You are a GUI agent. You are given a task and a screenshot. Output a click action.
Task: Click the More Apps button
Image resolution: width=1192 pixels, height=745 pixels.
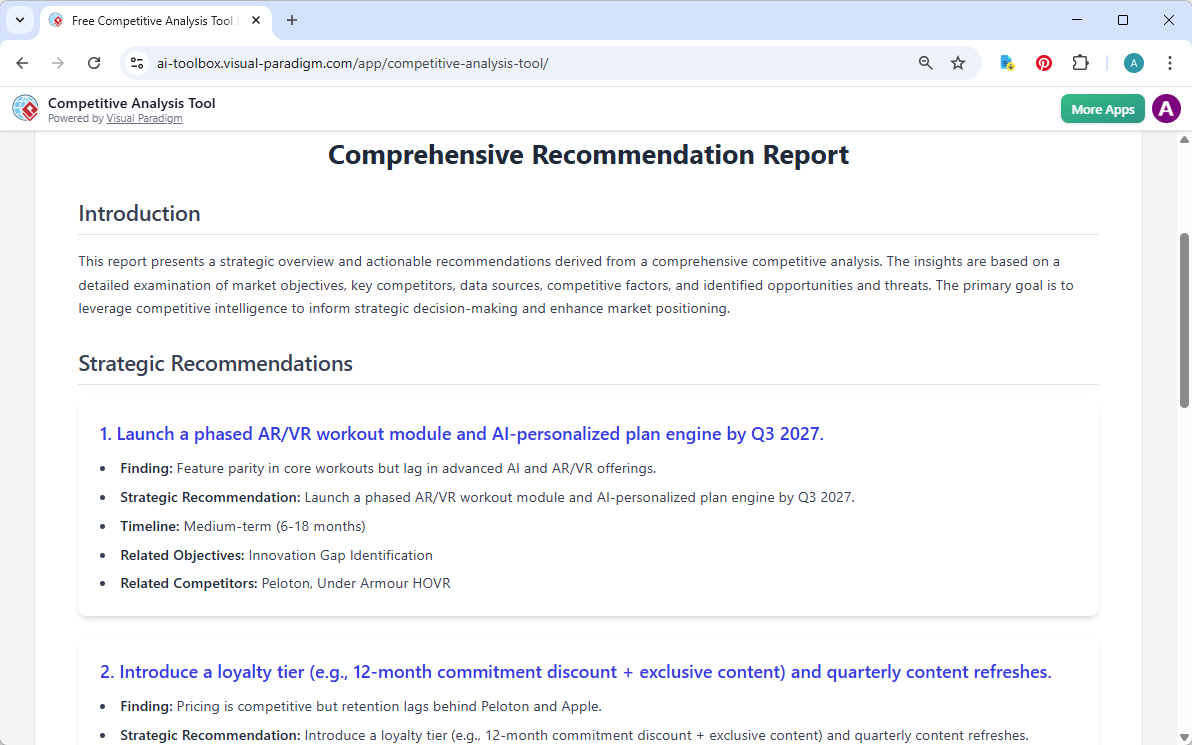pyautogui.click(x=1102, y=108)
